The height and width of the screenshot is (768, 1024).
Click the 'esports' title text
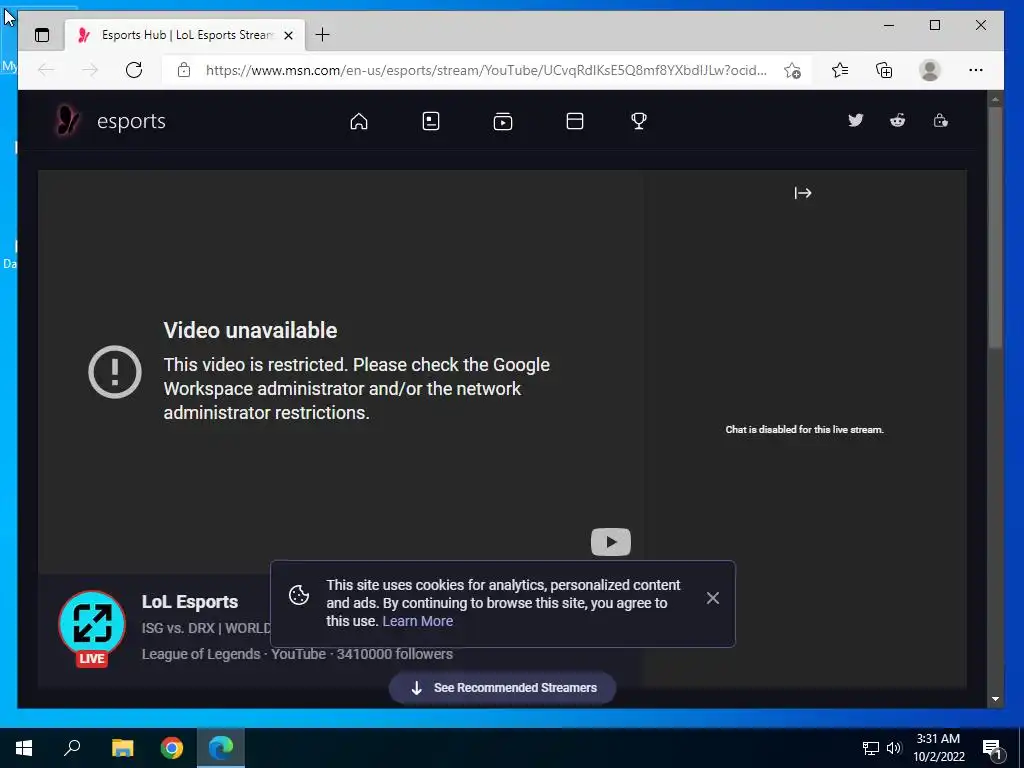pyautogui.click(x=131, y=121)
